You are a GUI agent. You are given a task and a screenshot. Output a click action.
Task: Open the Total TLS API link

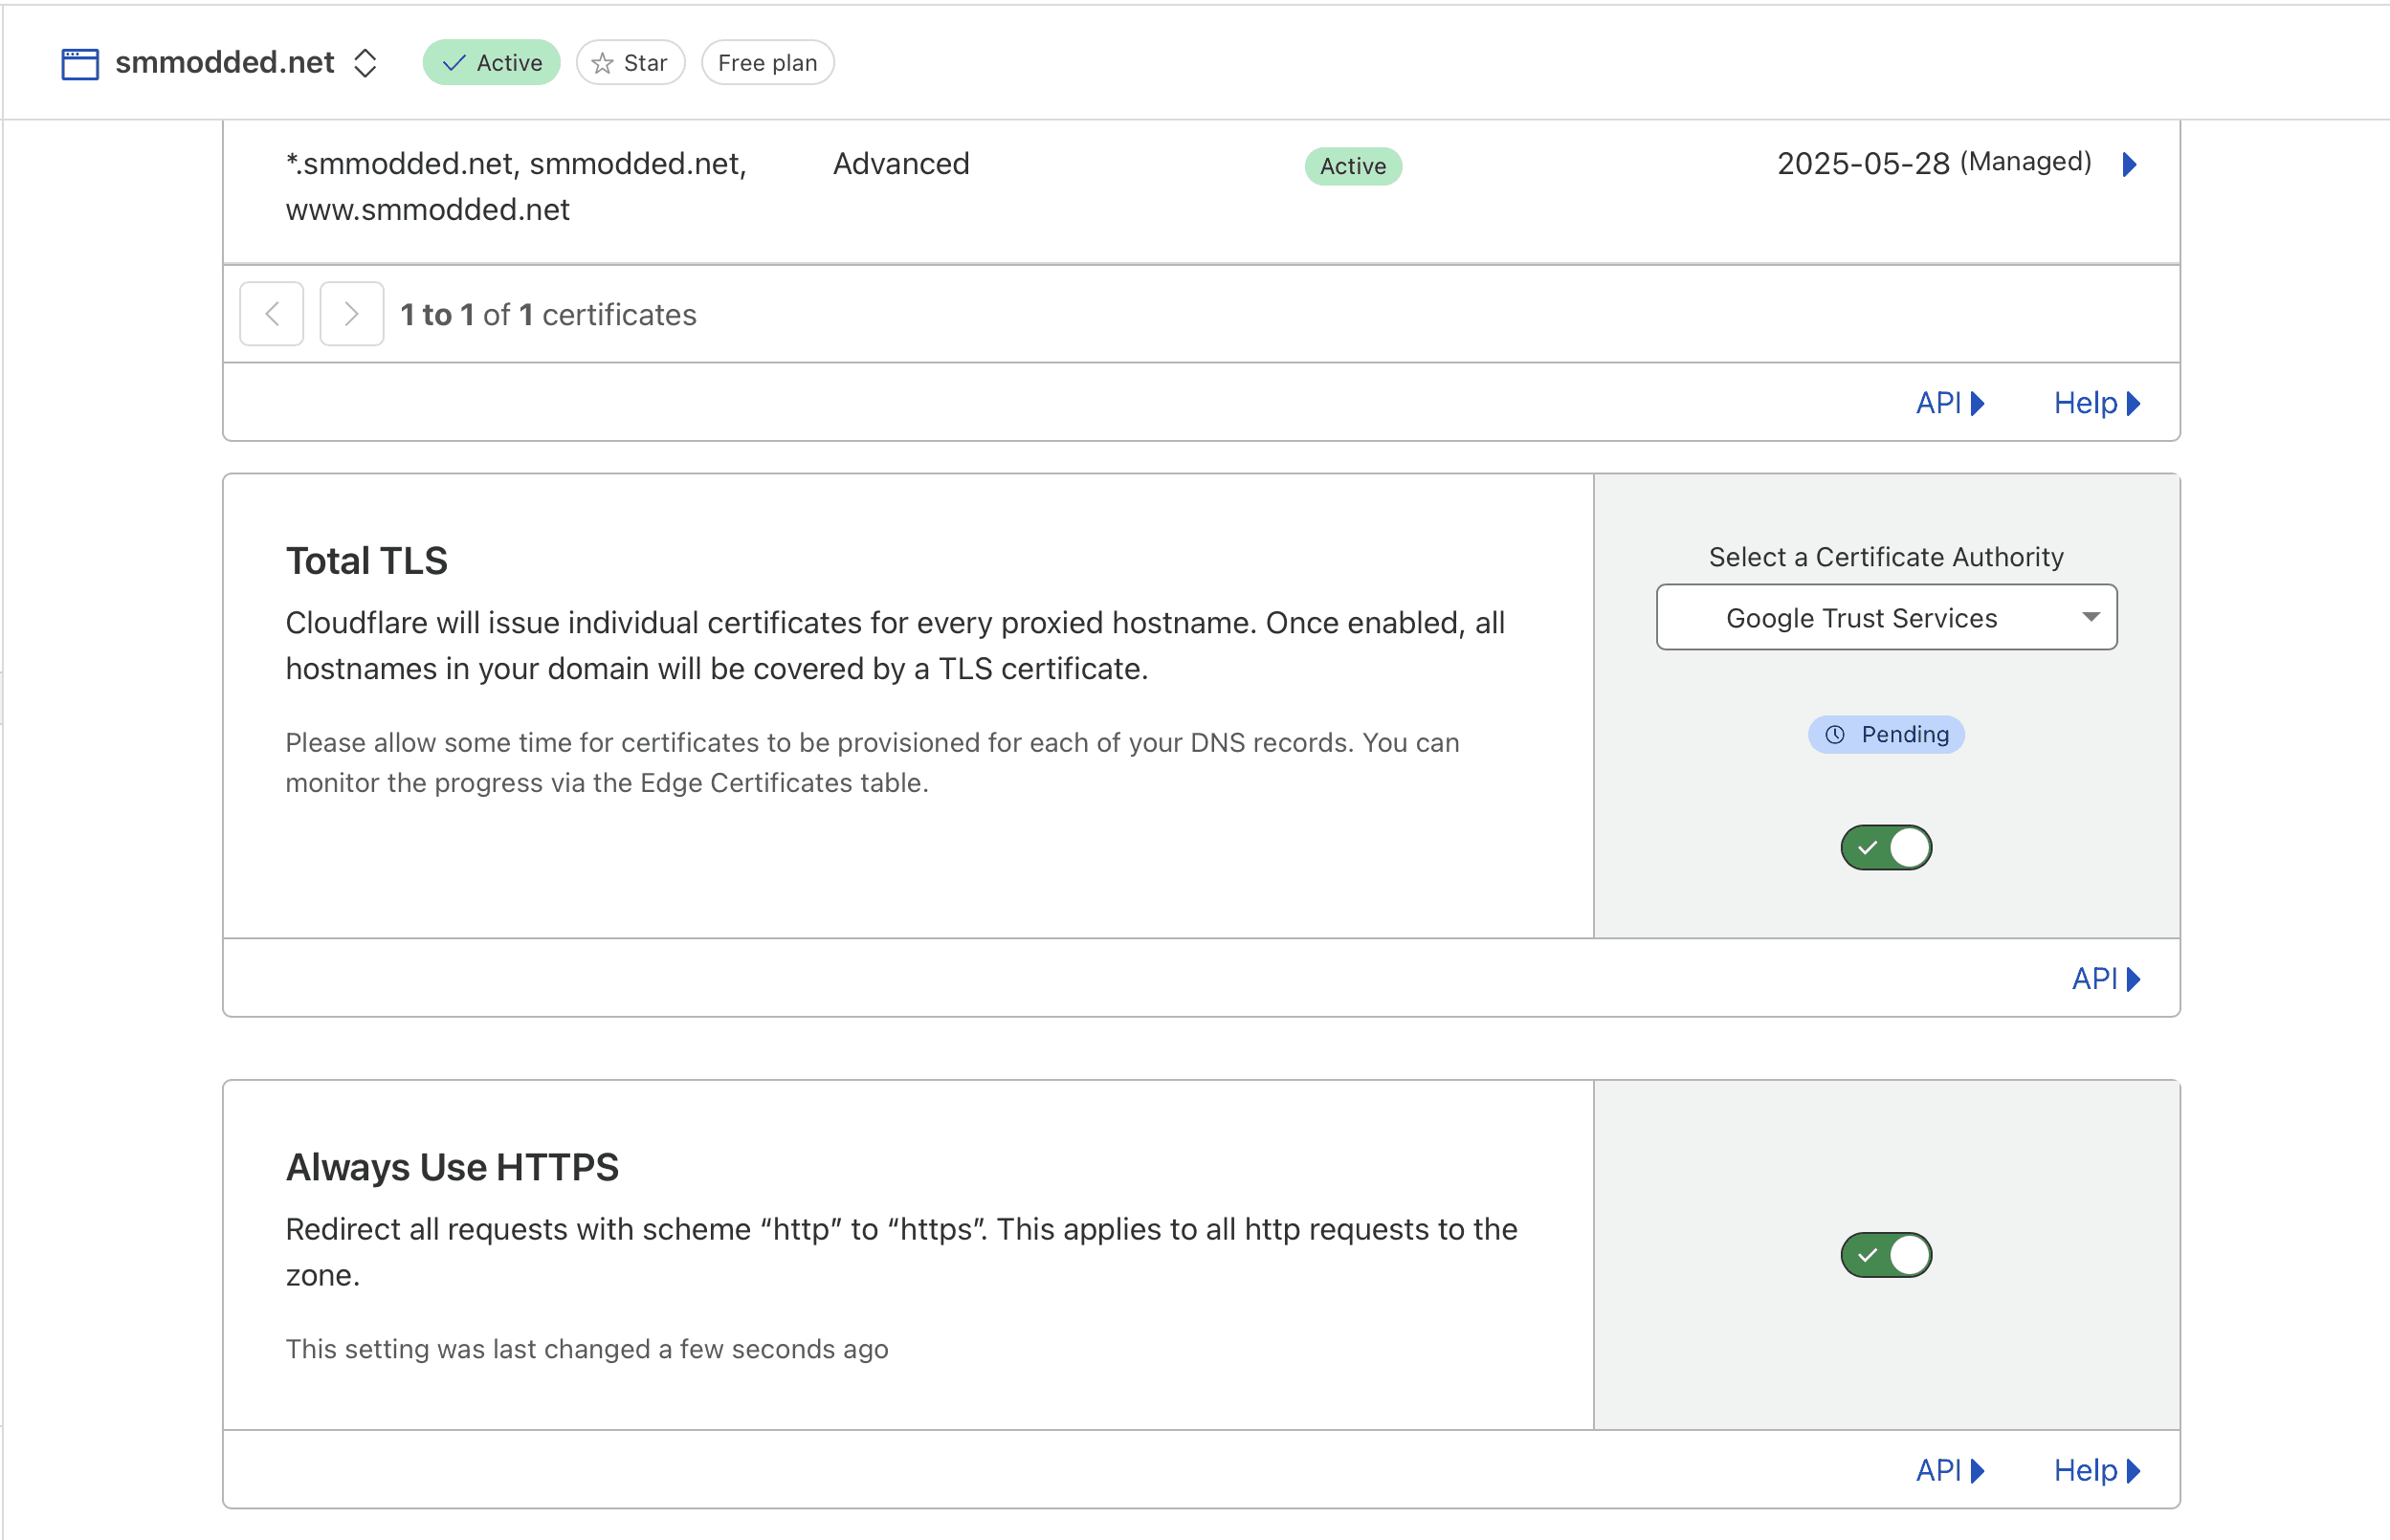[2105, 979]
